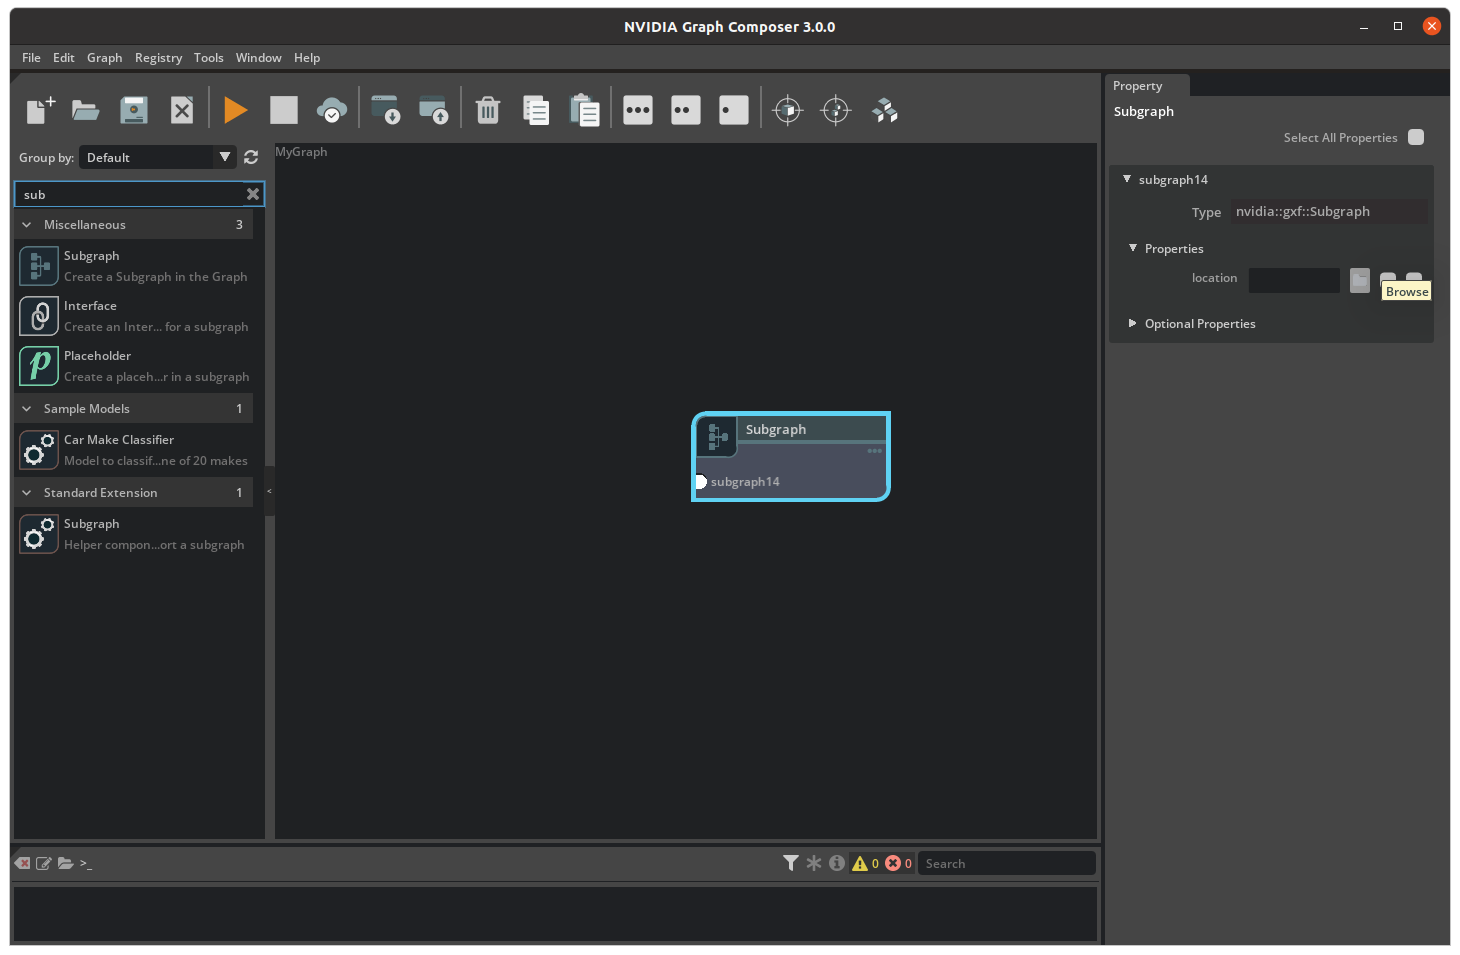Screen dimensions: 1460x955
Task: Toggle the console asterisk filter
Action: point(814,863)
